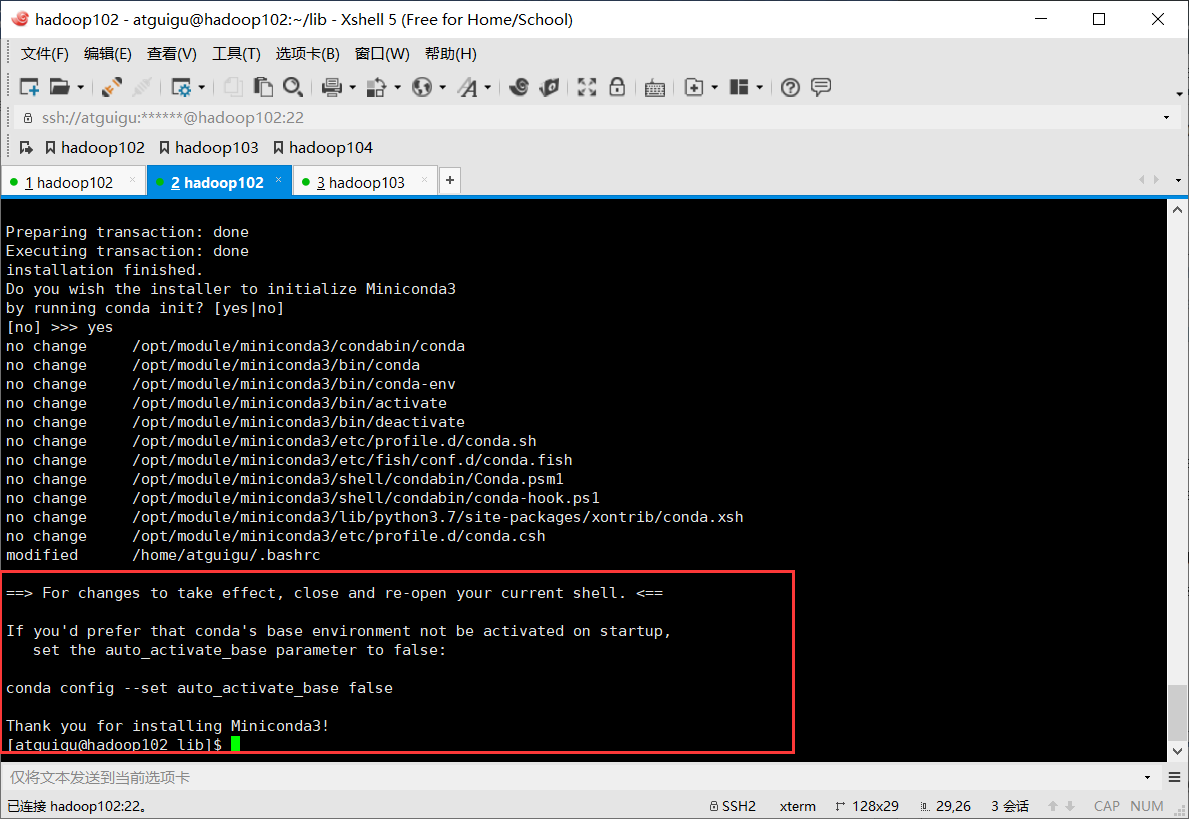
Task: Open the 查看(V) menu
Action: [x=171, y=54]
